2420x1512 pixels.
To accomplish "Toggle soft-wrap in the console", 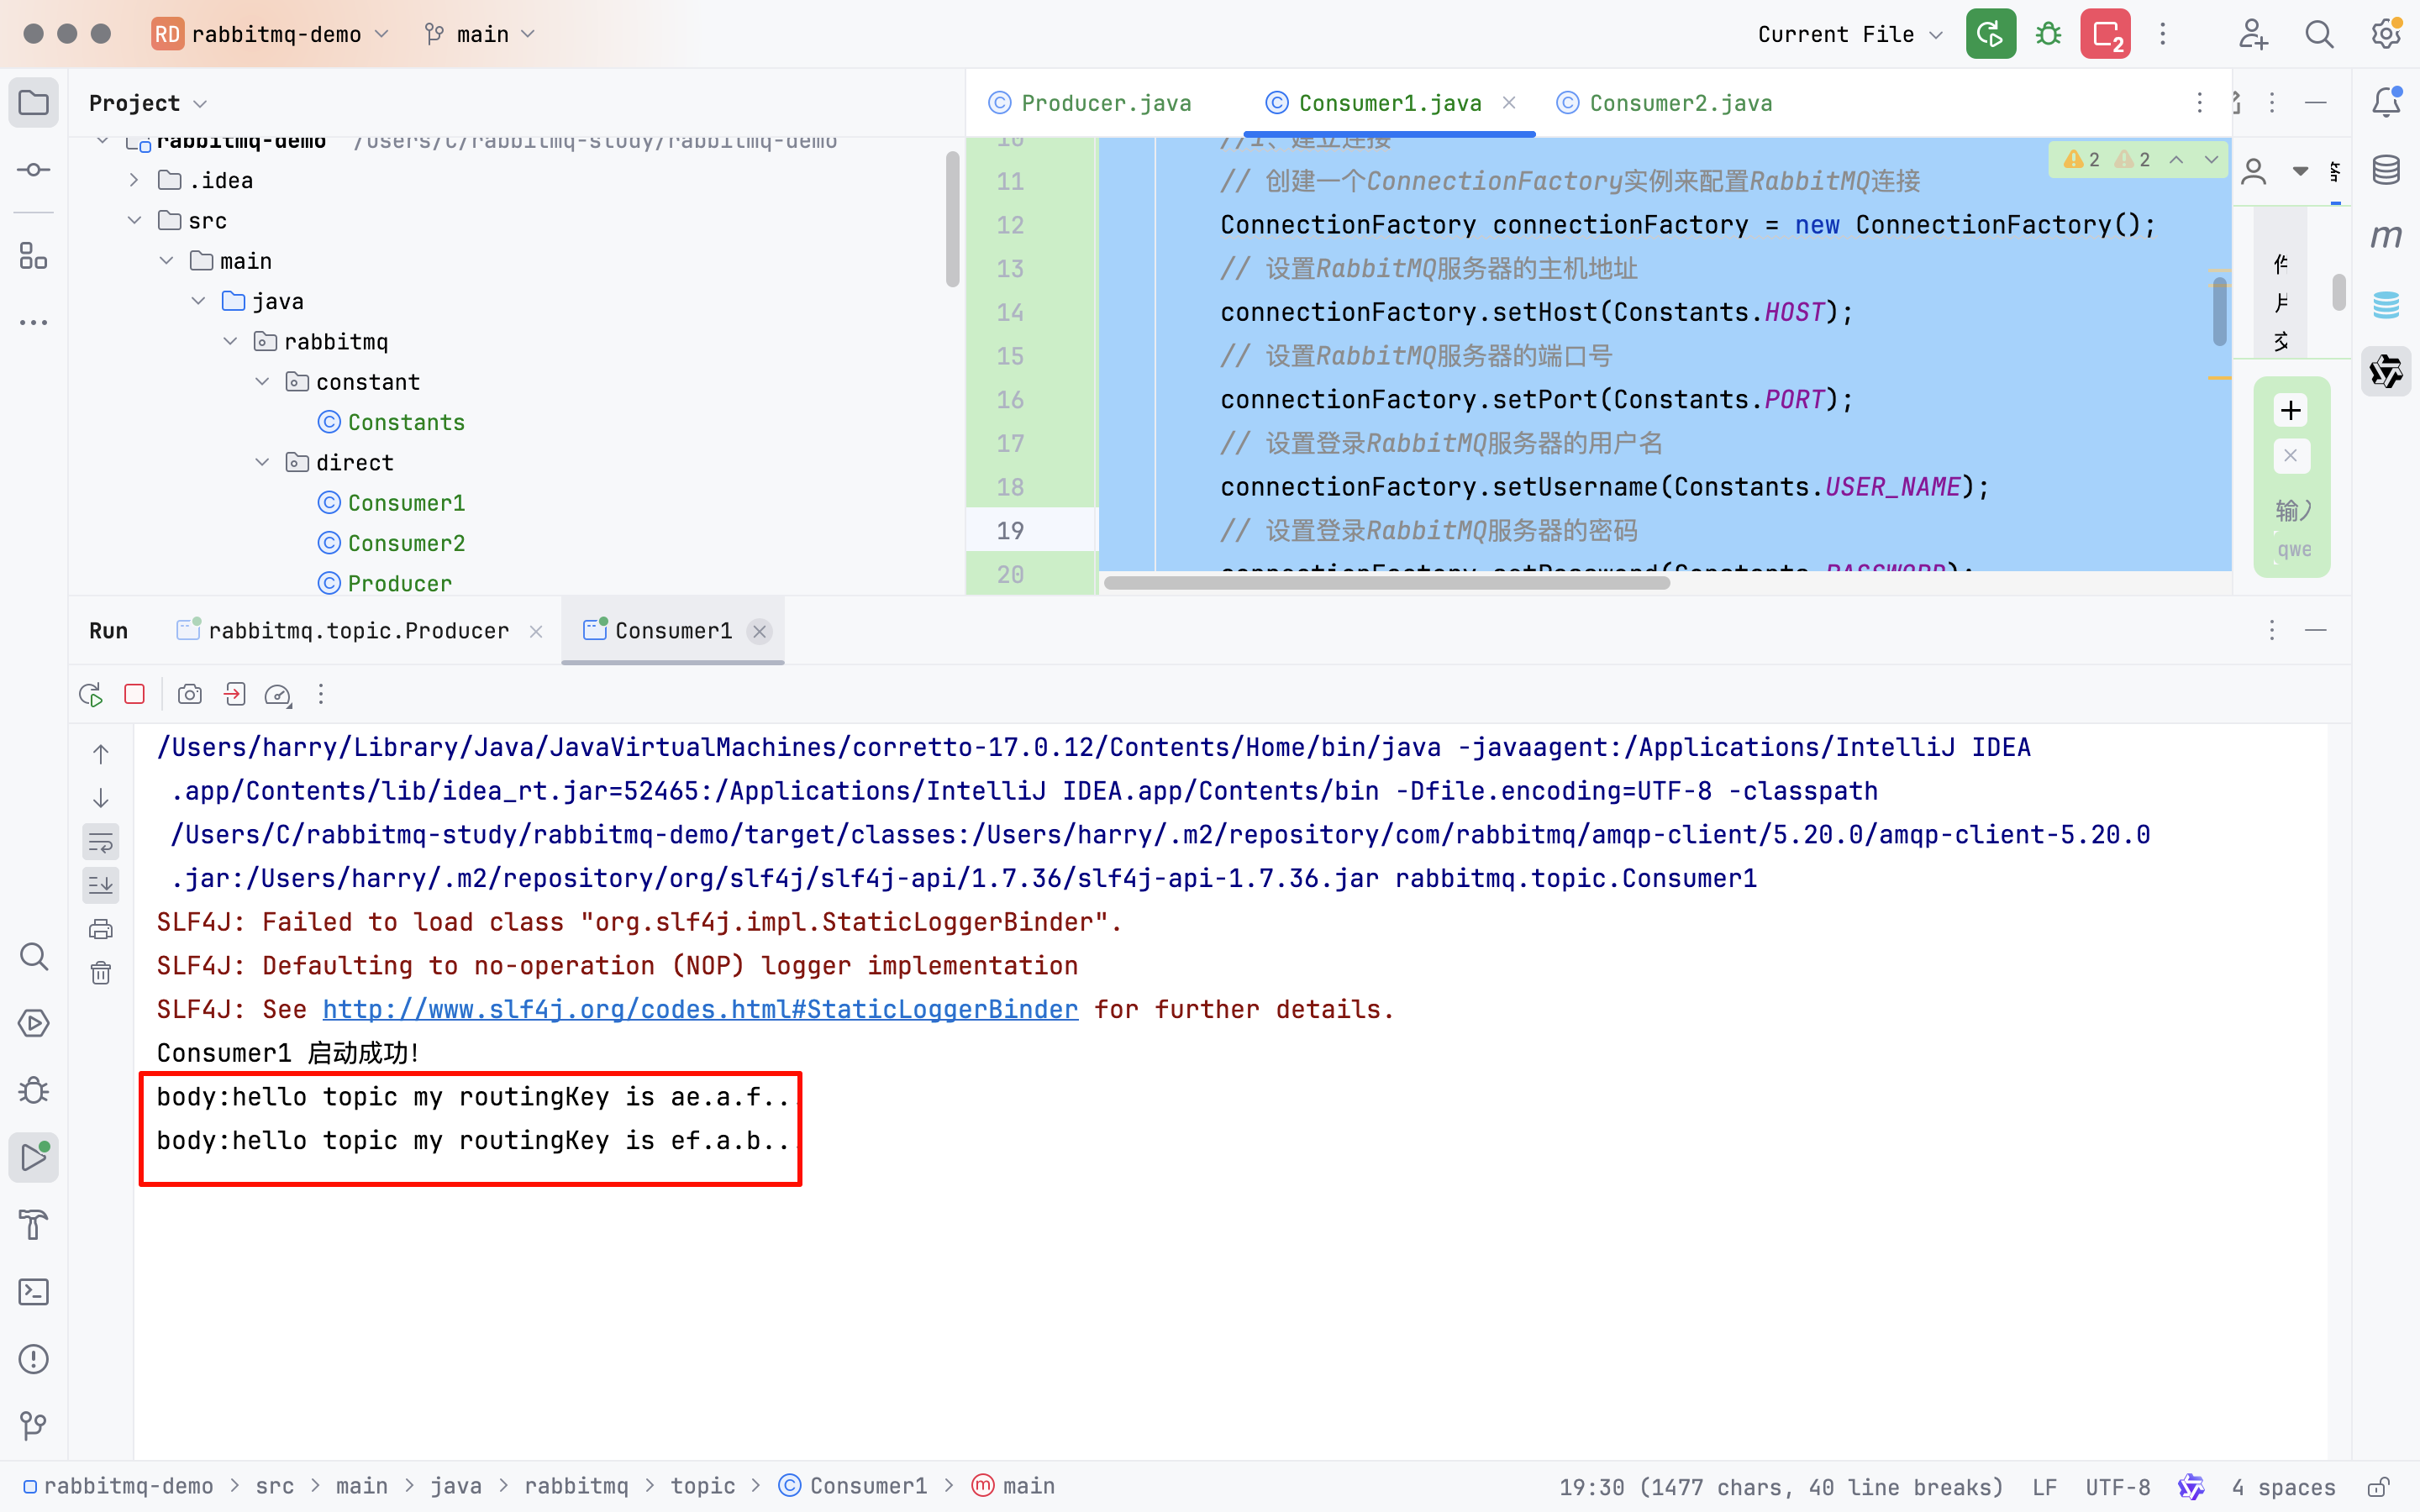I will click(101, 842).
